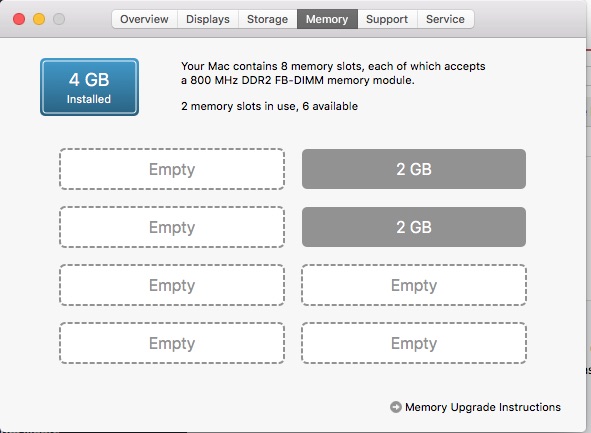Select the upper 2 GB memory module
Image resolution: width=591 pixels, height=433 pixels.
[414, 169]
